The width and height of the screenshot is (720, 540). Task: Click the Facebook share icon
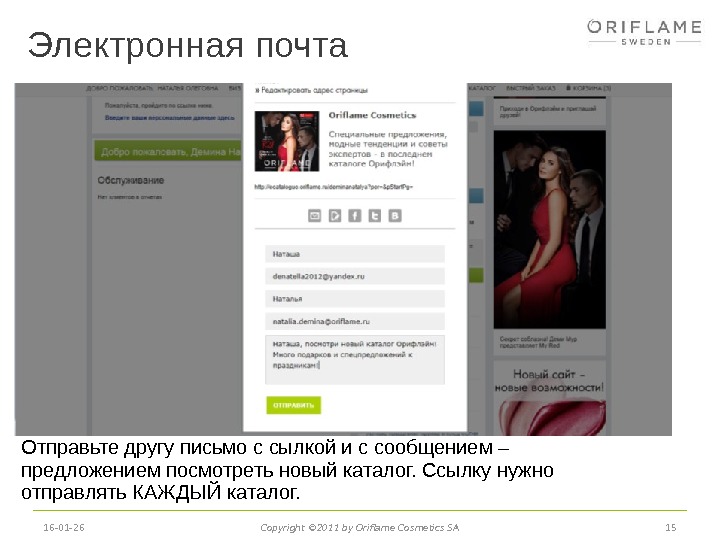(x=354, y=215)
